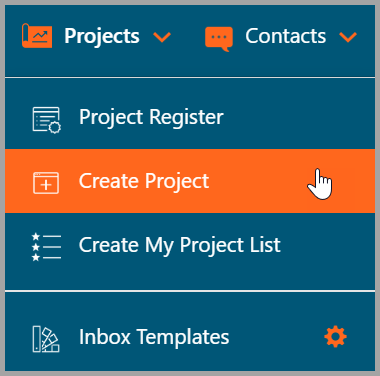Click the Contacts speech bubble icon
The height and width of the screenshot is (376, 380).
click(x=219, y=39)
